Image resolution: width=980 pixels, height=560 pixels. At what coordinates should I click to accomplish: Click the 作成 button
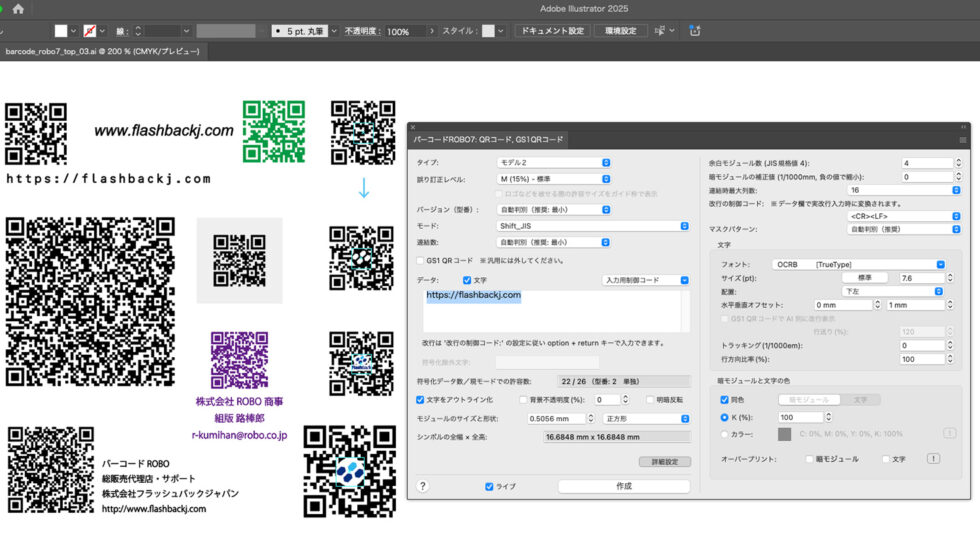coord(624,486)
